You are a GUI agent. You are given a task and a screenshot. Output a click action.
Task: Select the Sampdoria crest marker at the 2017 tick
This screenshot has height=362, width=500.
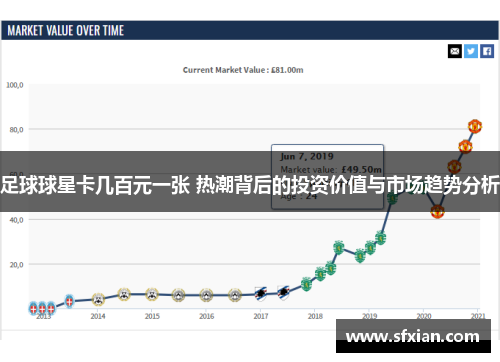[261, 294]
